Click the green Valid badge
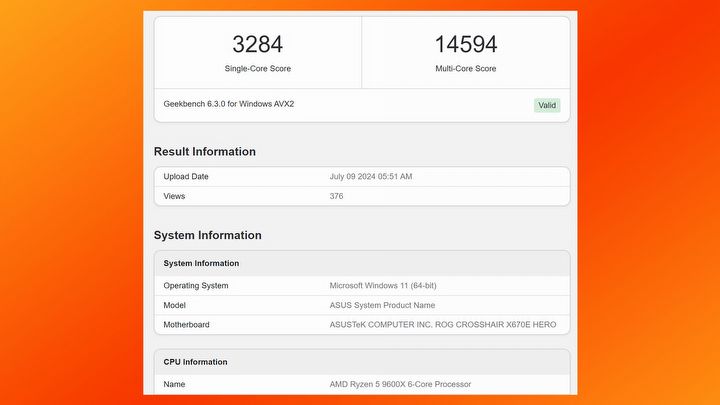This screenshot has height=405, width=720. (x=547, y=105)
